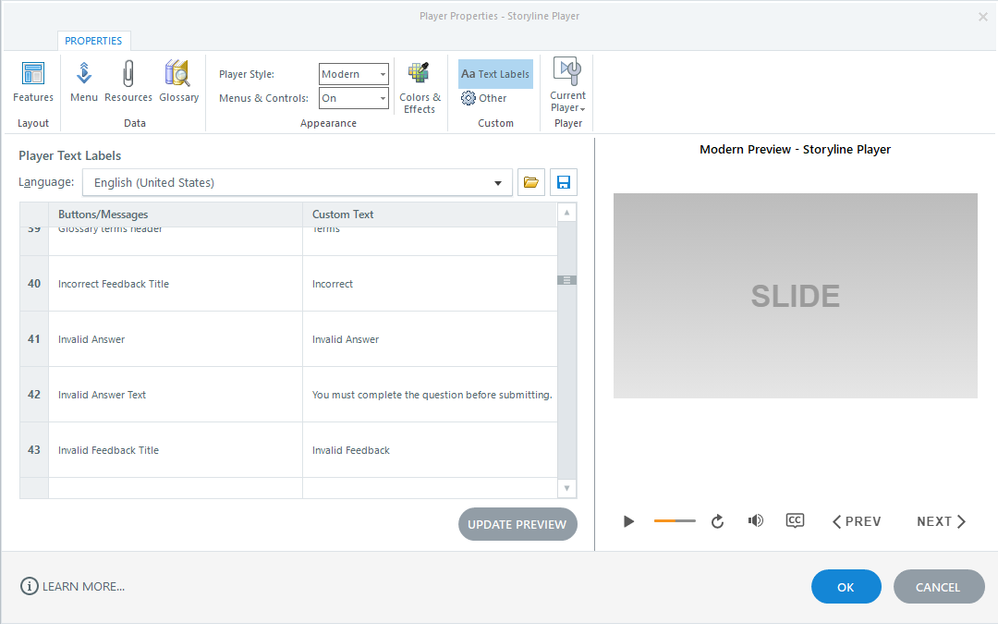Open the LEARN MORE link

(x=73, y=586)
